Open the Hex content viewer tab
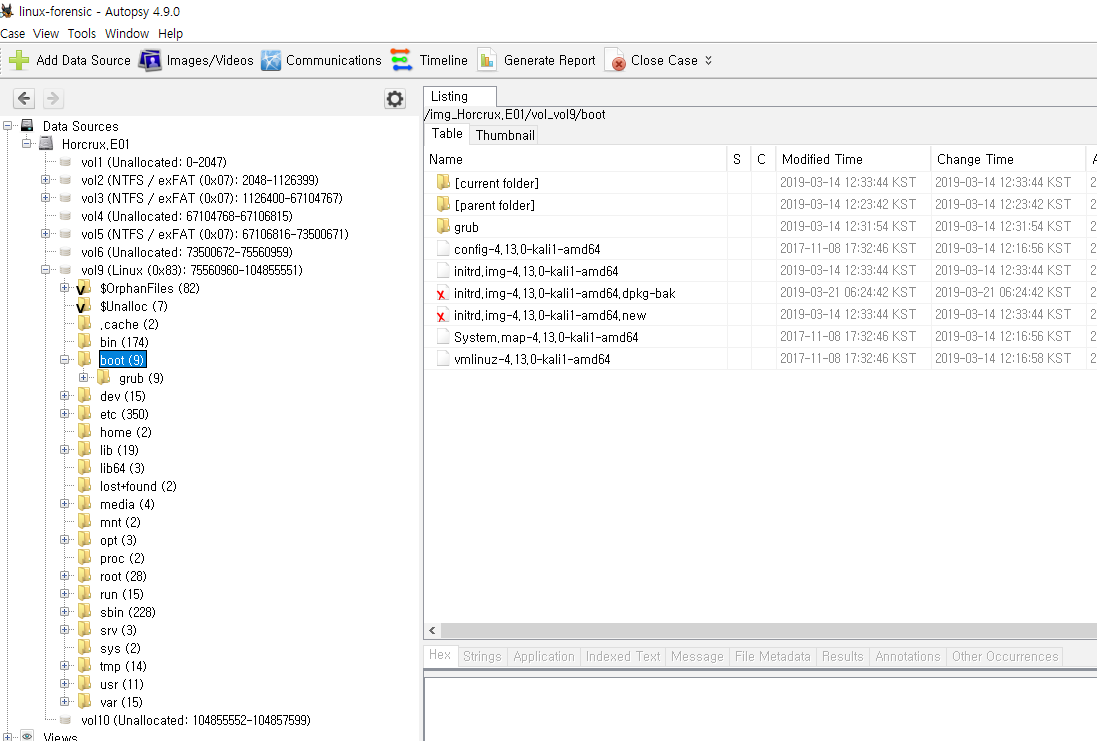 [x=440, y=655]
